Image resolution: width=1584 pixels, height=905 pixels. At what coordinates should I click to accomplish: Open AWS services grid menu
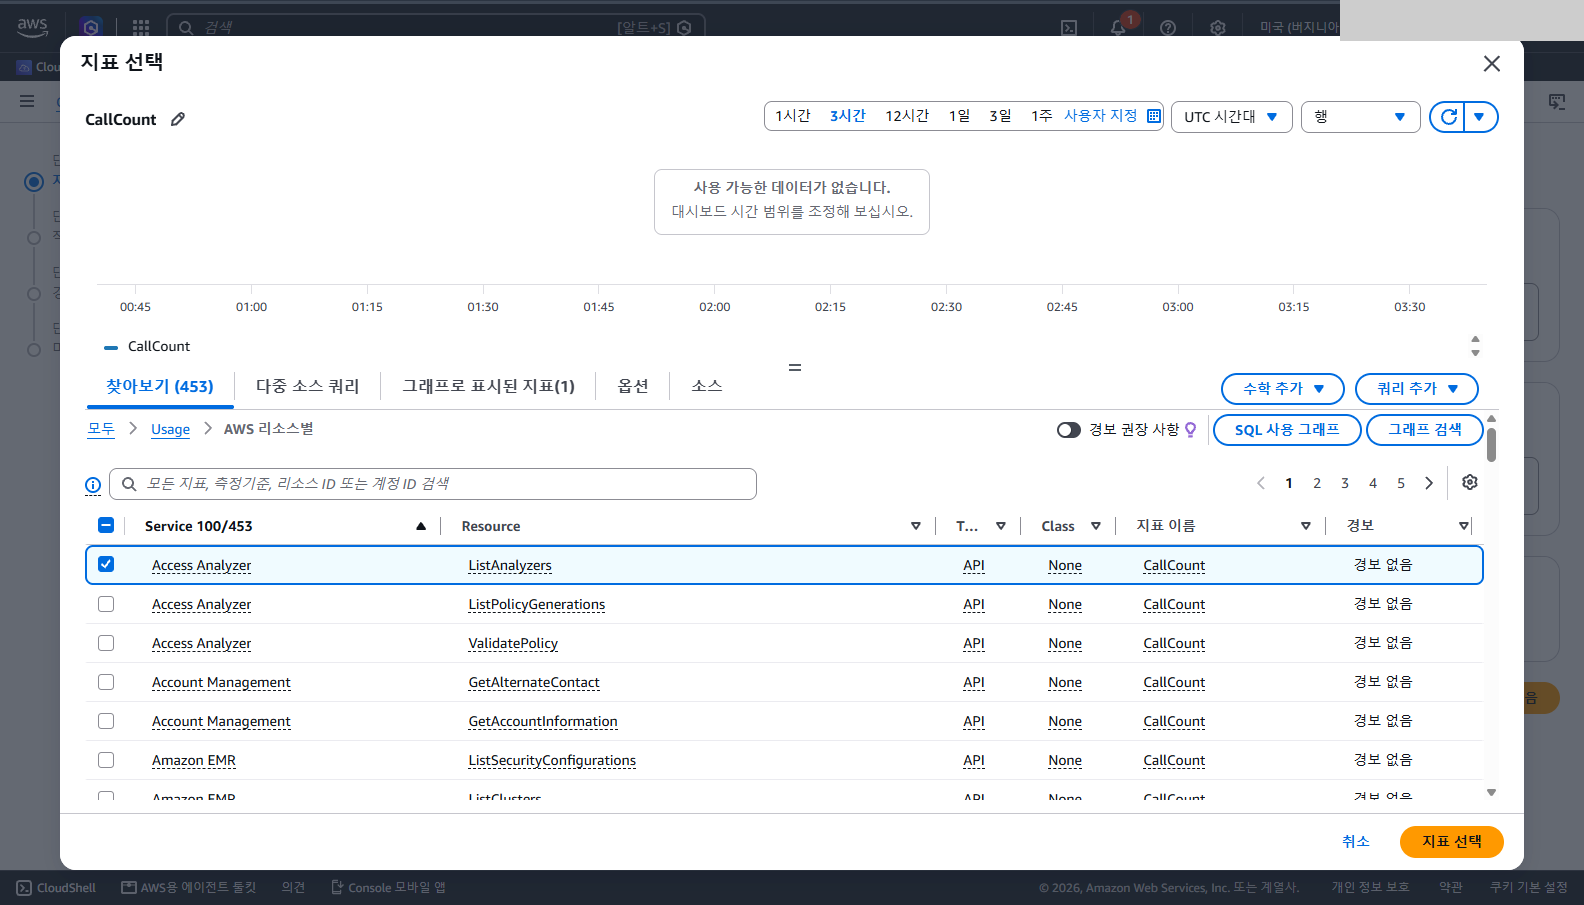pyautogui.click(x=141, y=27)
